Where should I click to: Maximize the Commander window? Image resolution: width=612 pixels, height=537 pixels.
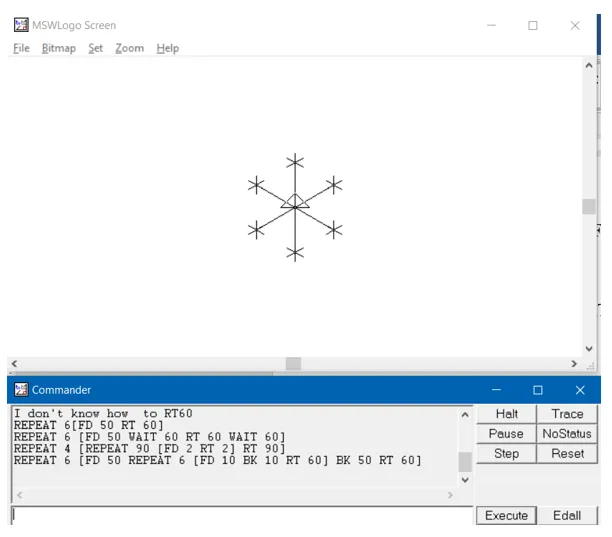537,390
